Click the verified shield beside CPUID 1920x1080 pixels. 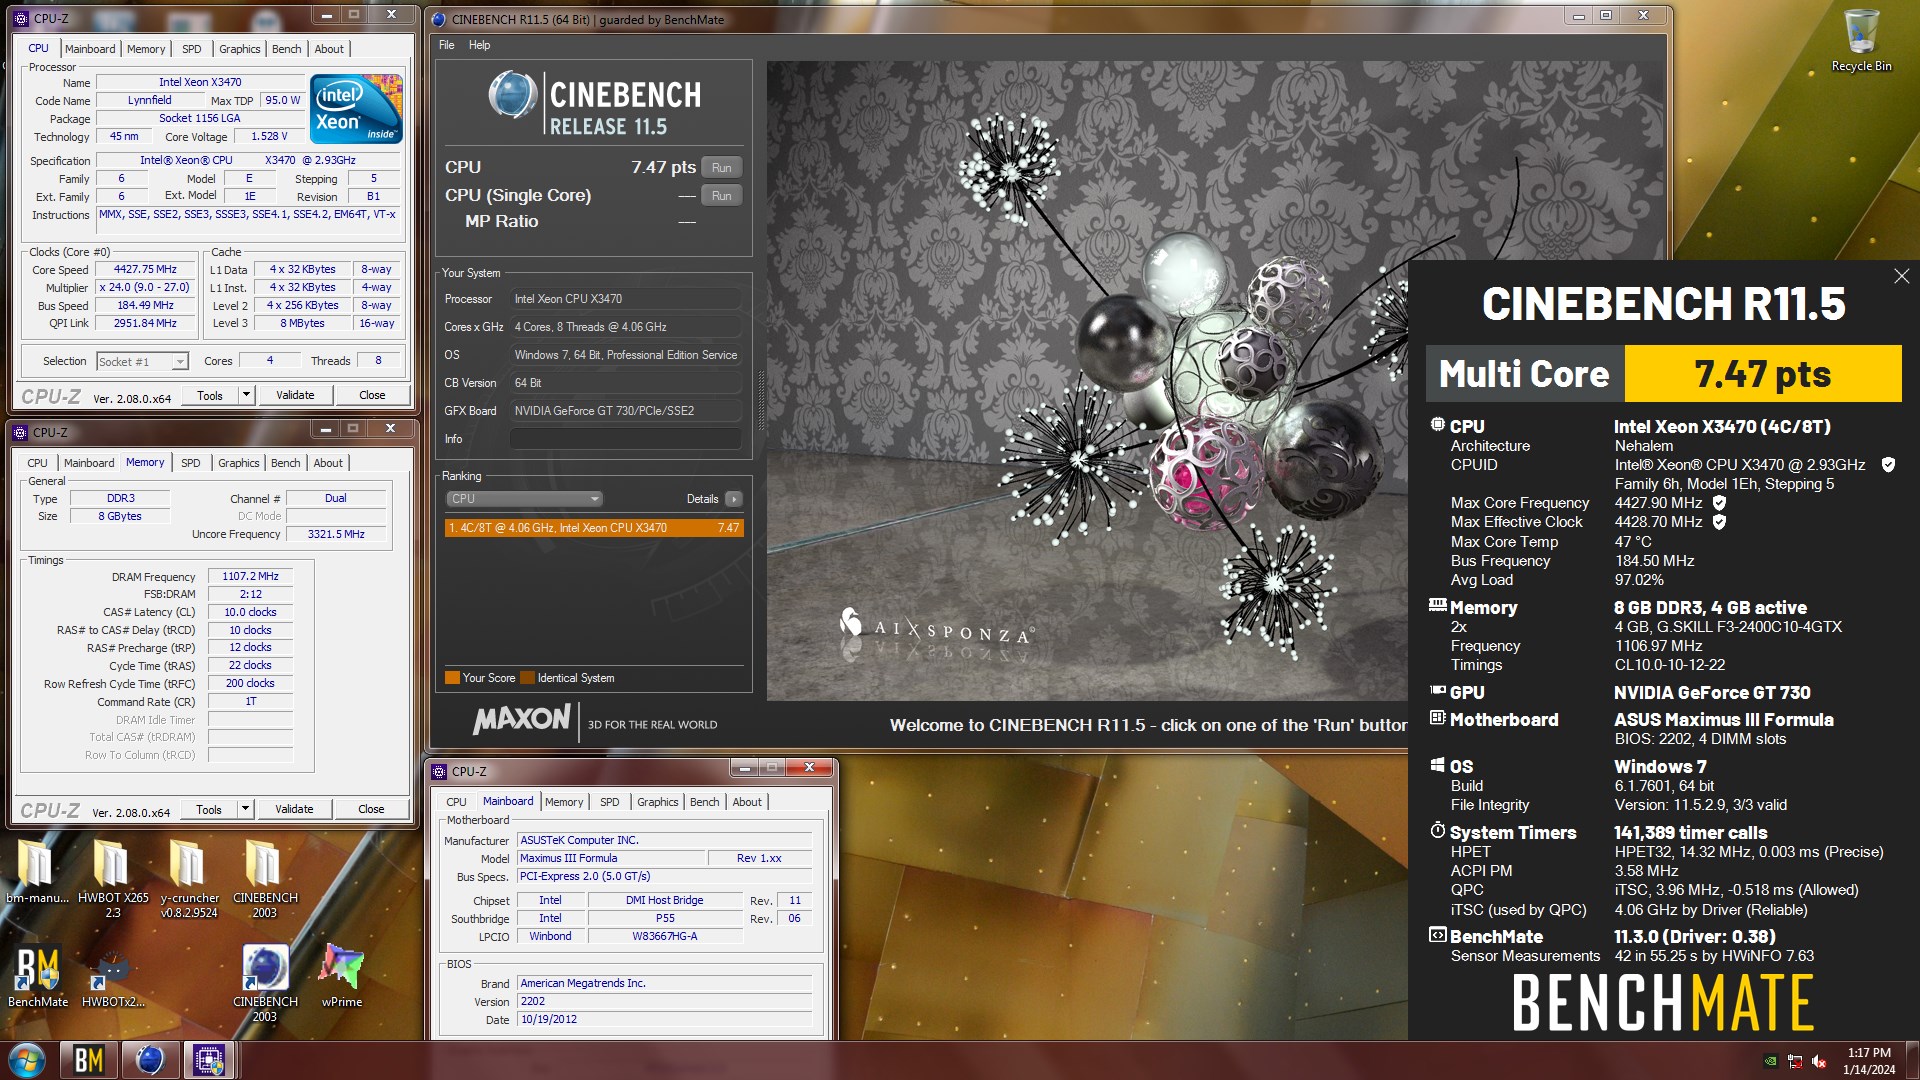1888,465
